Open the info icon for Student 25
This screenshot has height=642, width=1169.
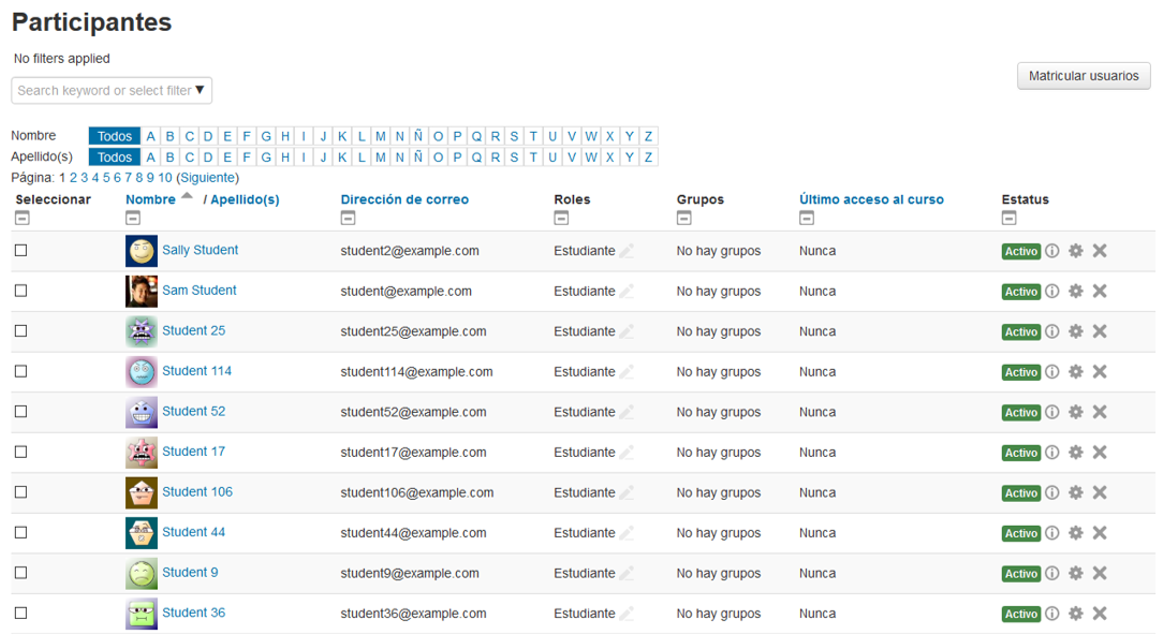(1052, 331)
